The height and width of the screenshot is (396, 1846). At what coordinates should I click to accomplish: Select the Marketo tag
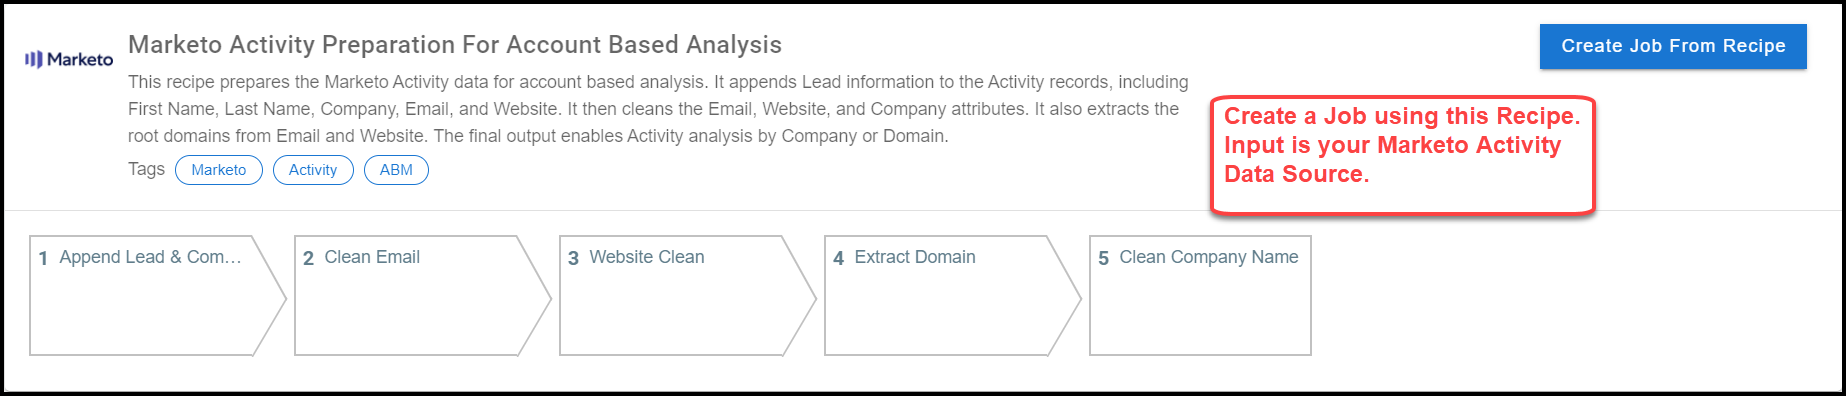(x=219, y=170)
